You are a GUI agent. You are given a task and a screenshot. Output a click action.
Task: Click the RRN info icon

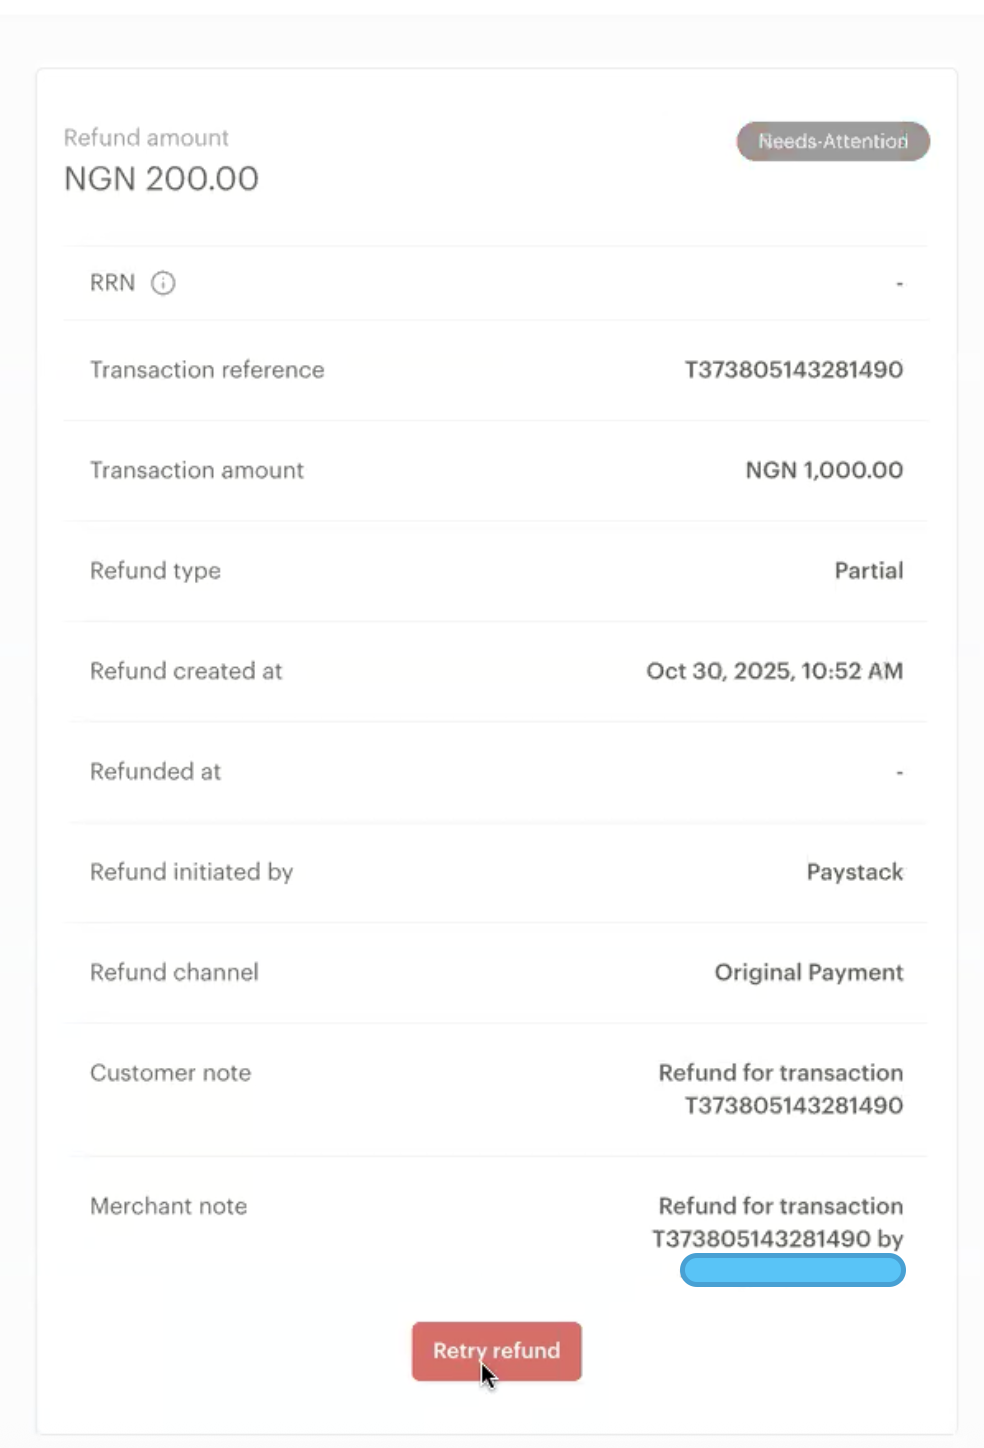(163, 283)
